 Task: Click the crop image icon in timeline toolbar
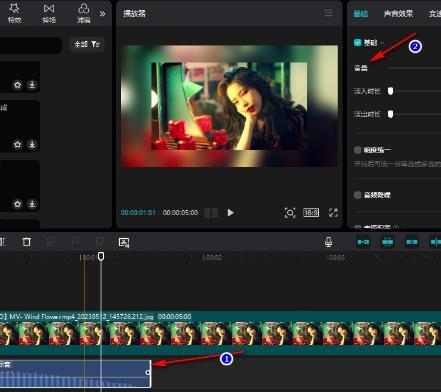pyautogui.click(x=124, y=242)
